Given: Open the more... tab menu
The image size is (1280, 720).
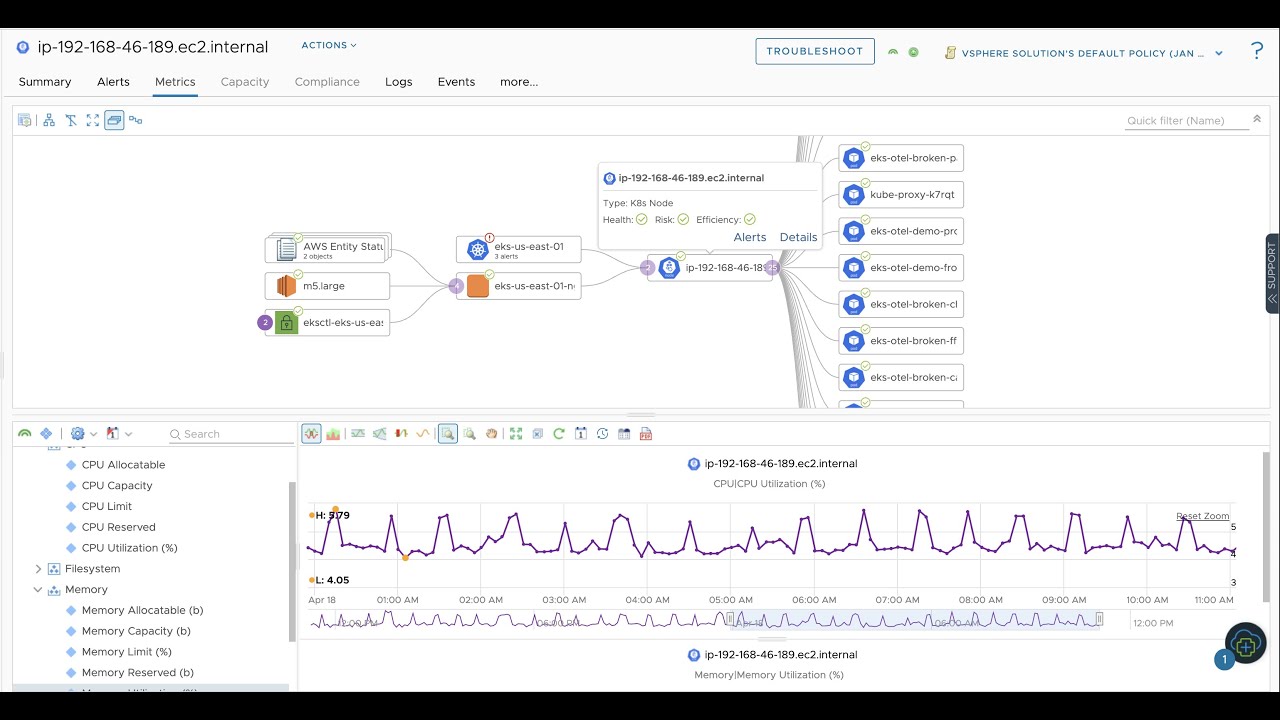Looking at the screenshot, I should 519,82.
